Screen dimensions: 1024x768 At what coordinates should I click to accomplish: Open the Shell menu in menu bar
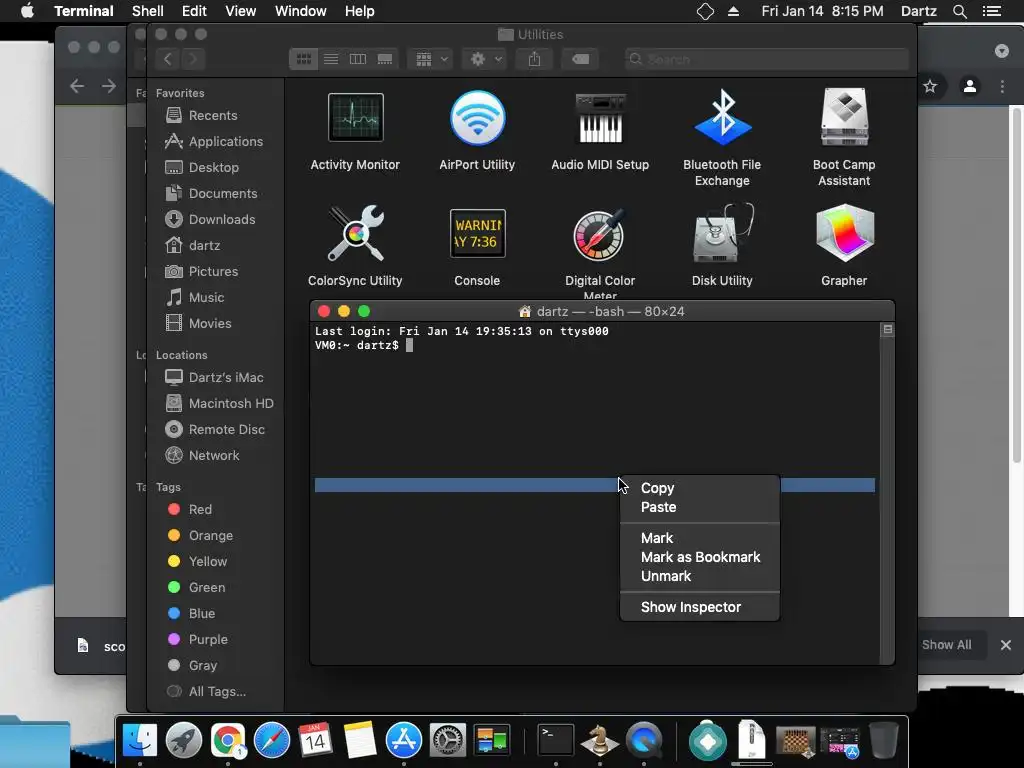pos(148,11)
